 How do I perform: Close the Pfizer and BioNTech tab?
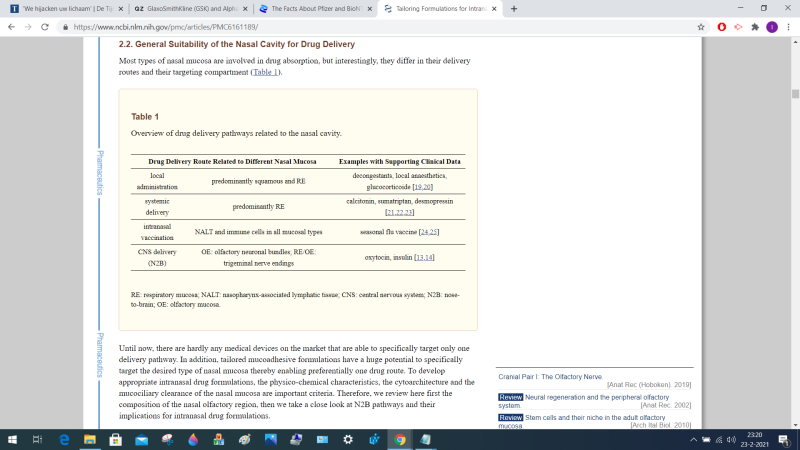370,9
